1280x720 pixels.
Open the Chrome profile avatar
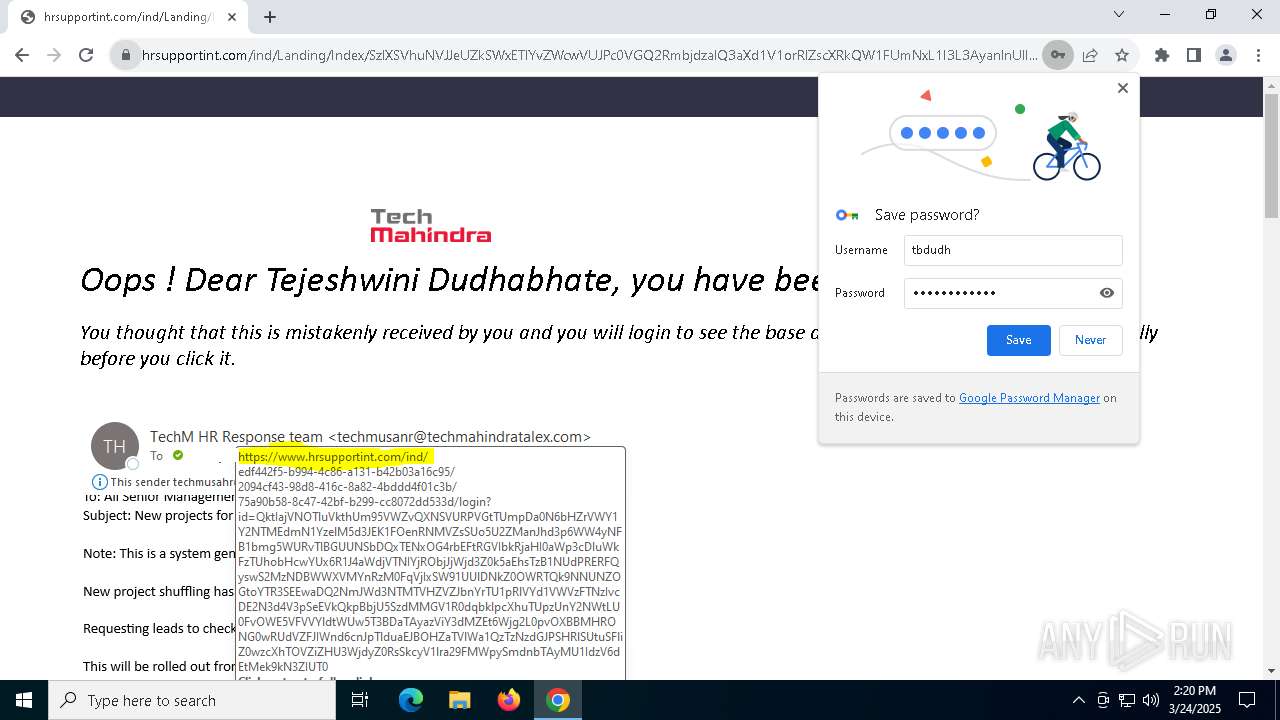coord(1226,55)
